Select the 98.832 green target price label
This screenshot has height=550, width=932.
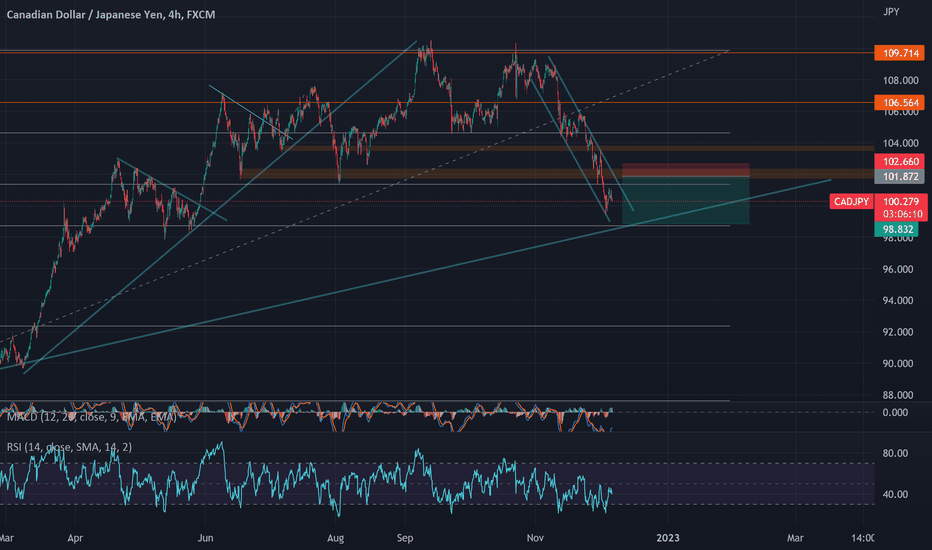coord(896,229)
